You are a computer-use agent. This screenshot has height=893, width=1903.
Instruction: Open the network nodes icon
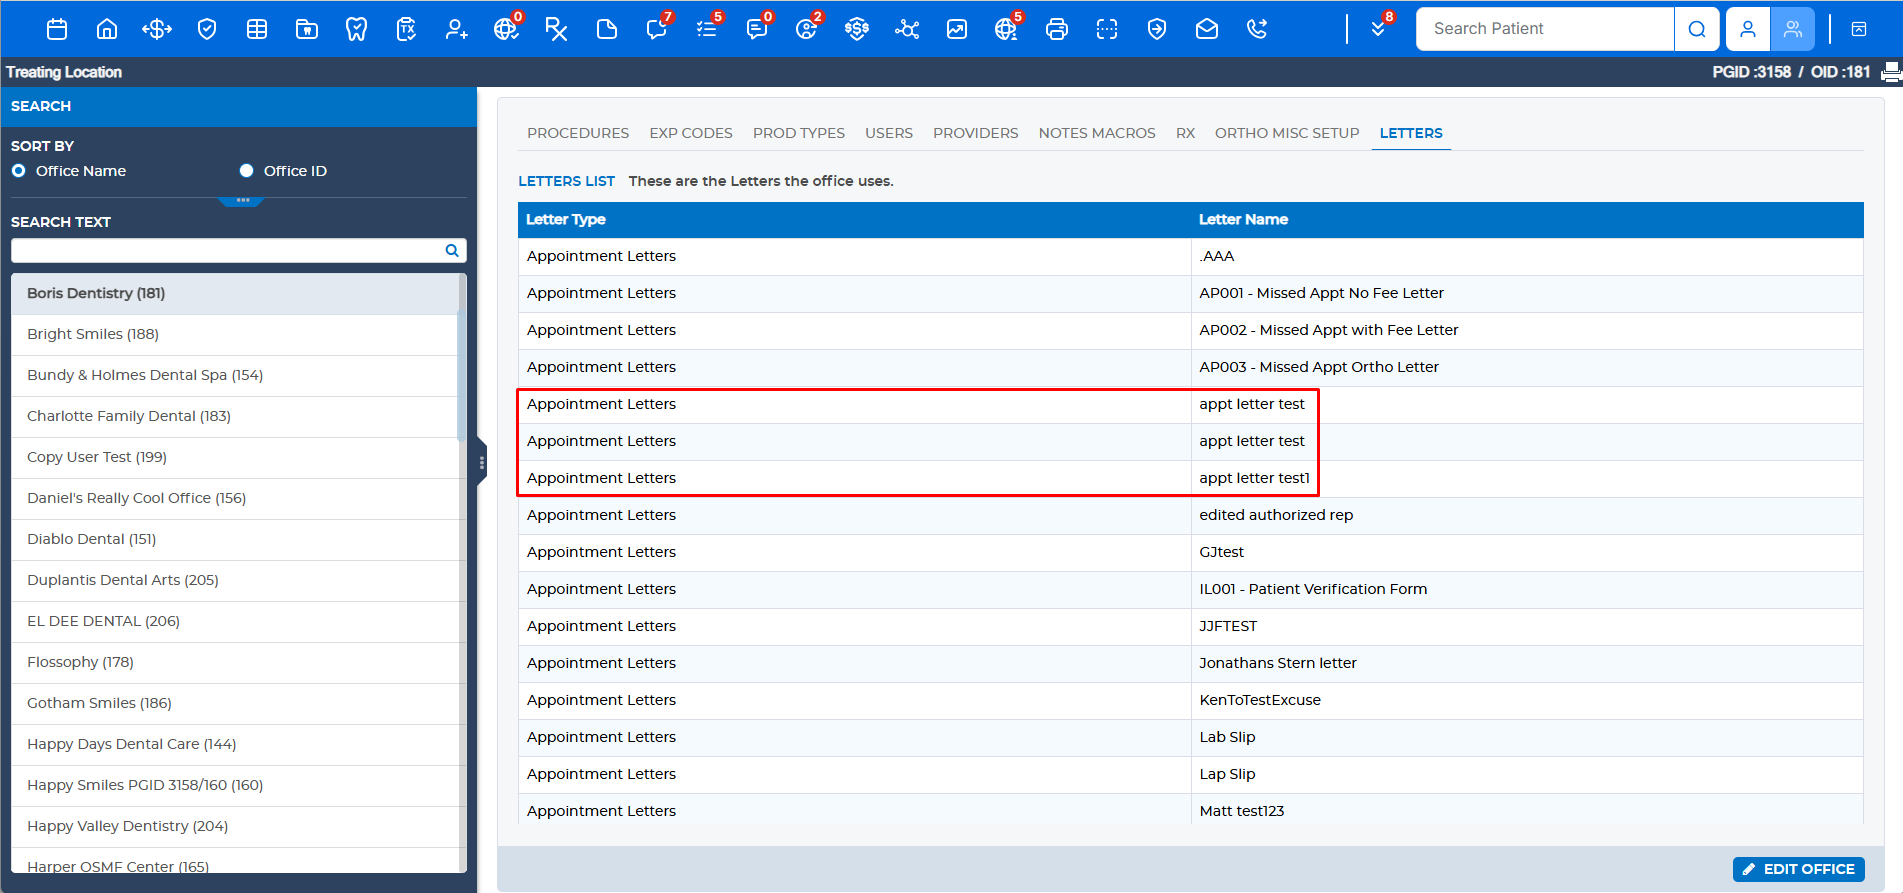coord(907,29)
